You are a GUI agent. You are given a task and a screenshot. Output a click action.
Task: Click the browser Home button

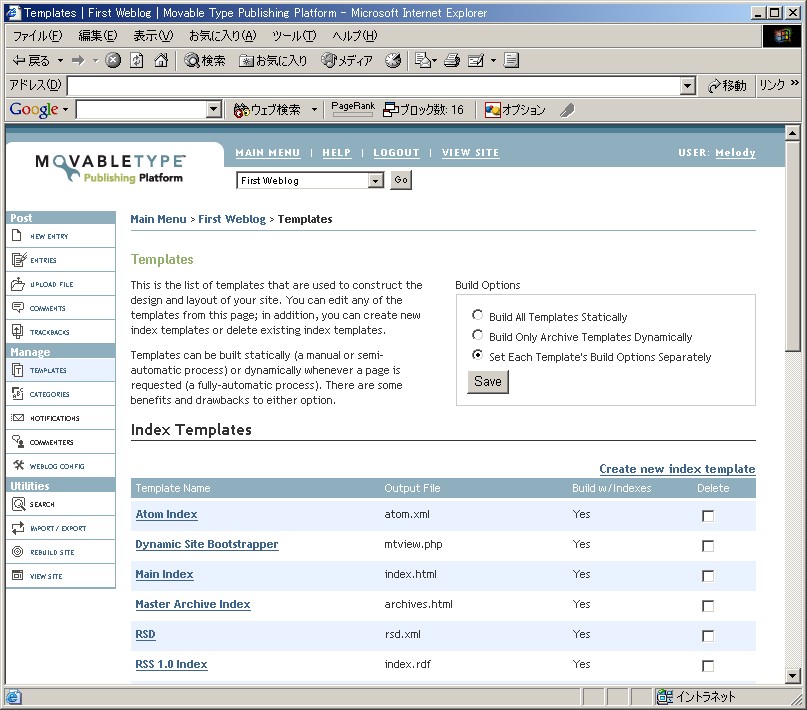click(161, 60)
